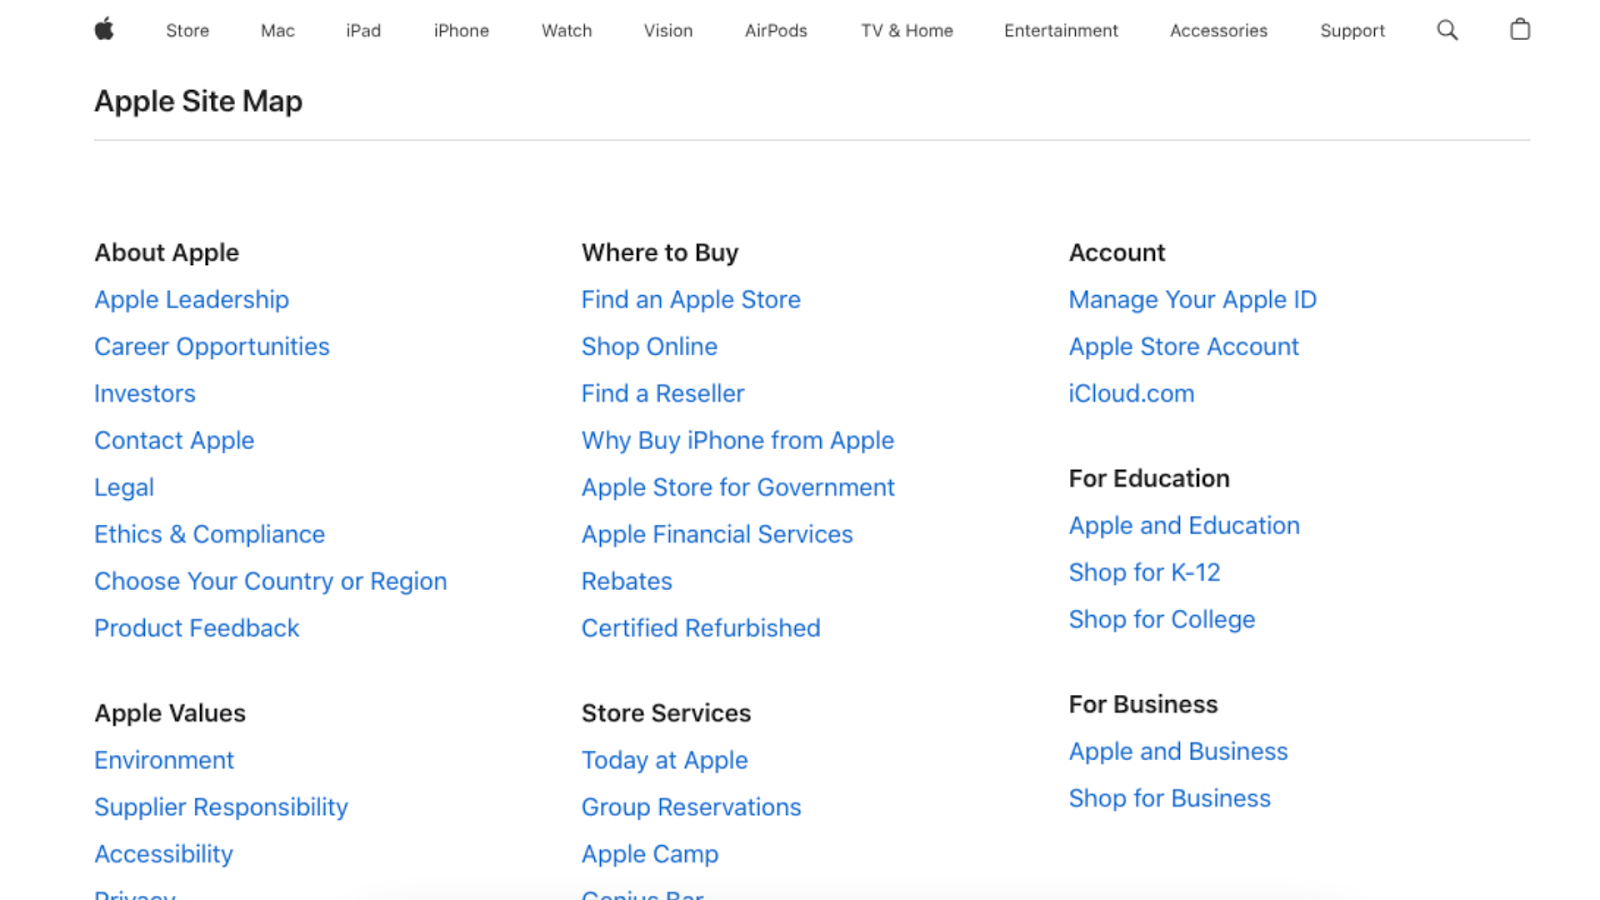Visit Apple Store for Government link
The image size is (1600, 900).
coord(738,488)
